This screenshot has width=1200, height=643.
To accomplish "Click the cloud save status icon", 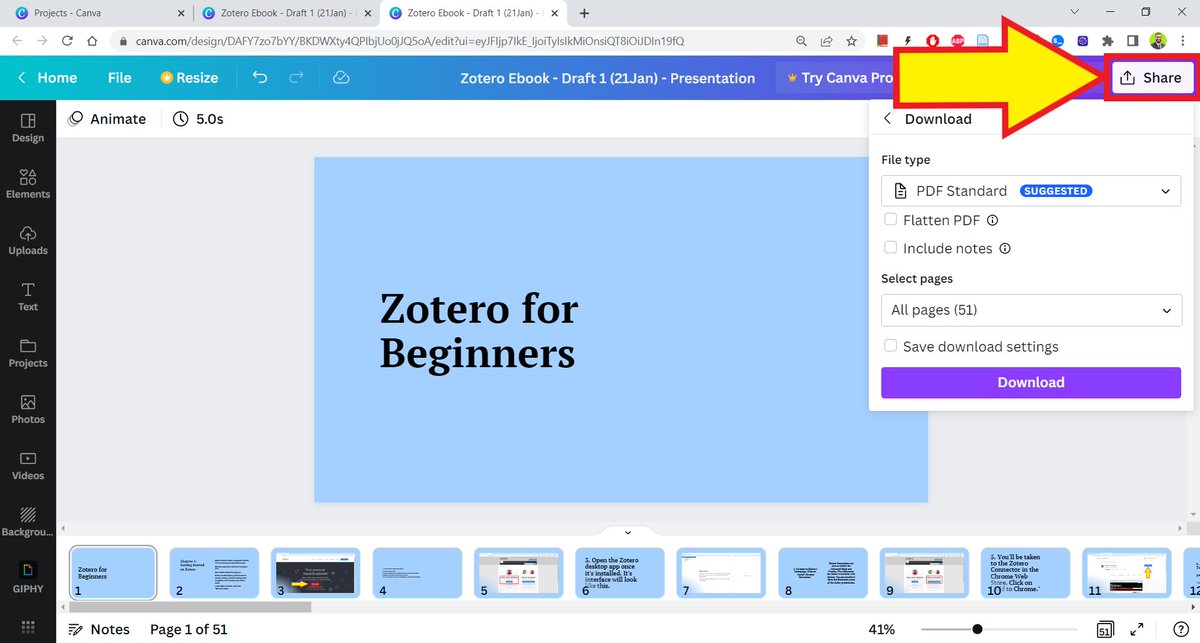I will (340, 77).
